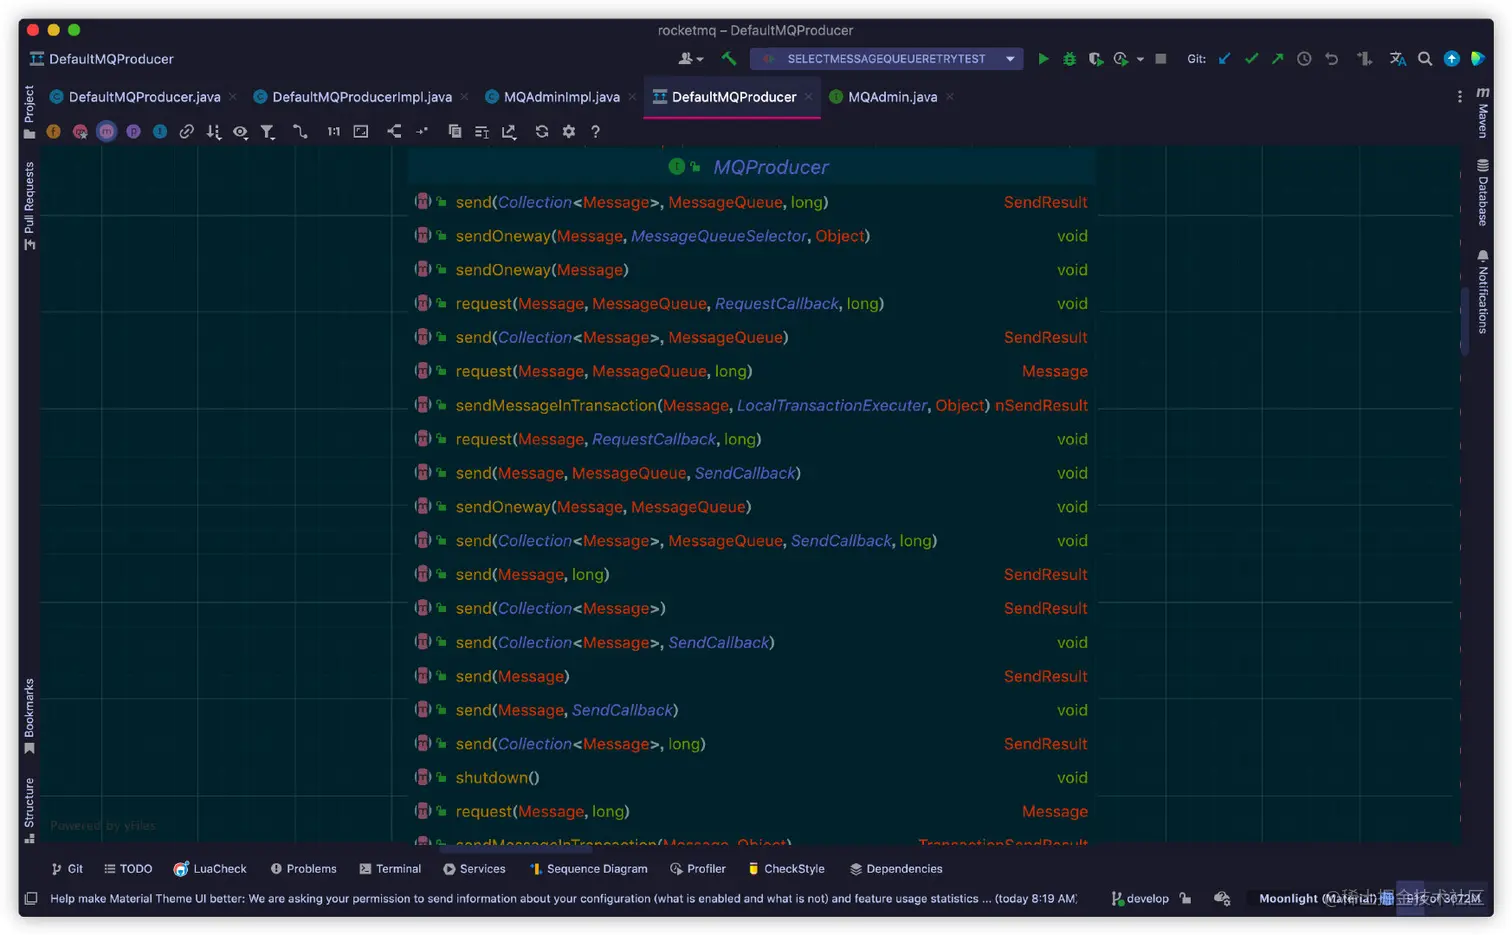Open the profiler run options dropdown arrow
Viewport: 1512px width, 935px height.
[x=1140, y=59]
